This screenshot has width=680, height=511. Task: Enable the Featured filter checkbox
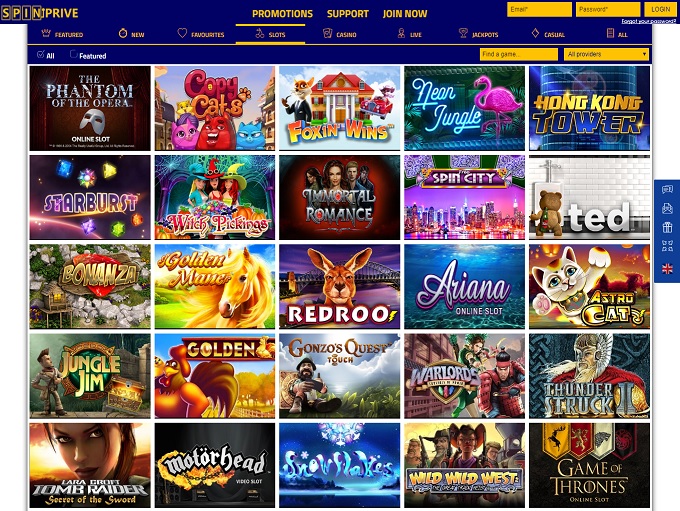click(x=74, y=54)
